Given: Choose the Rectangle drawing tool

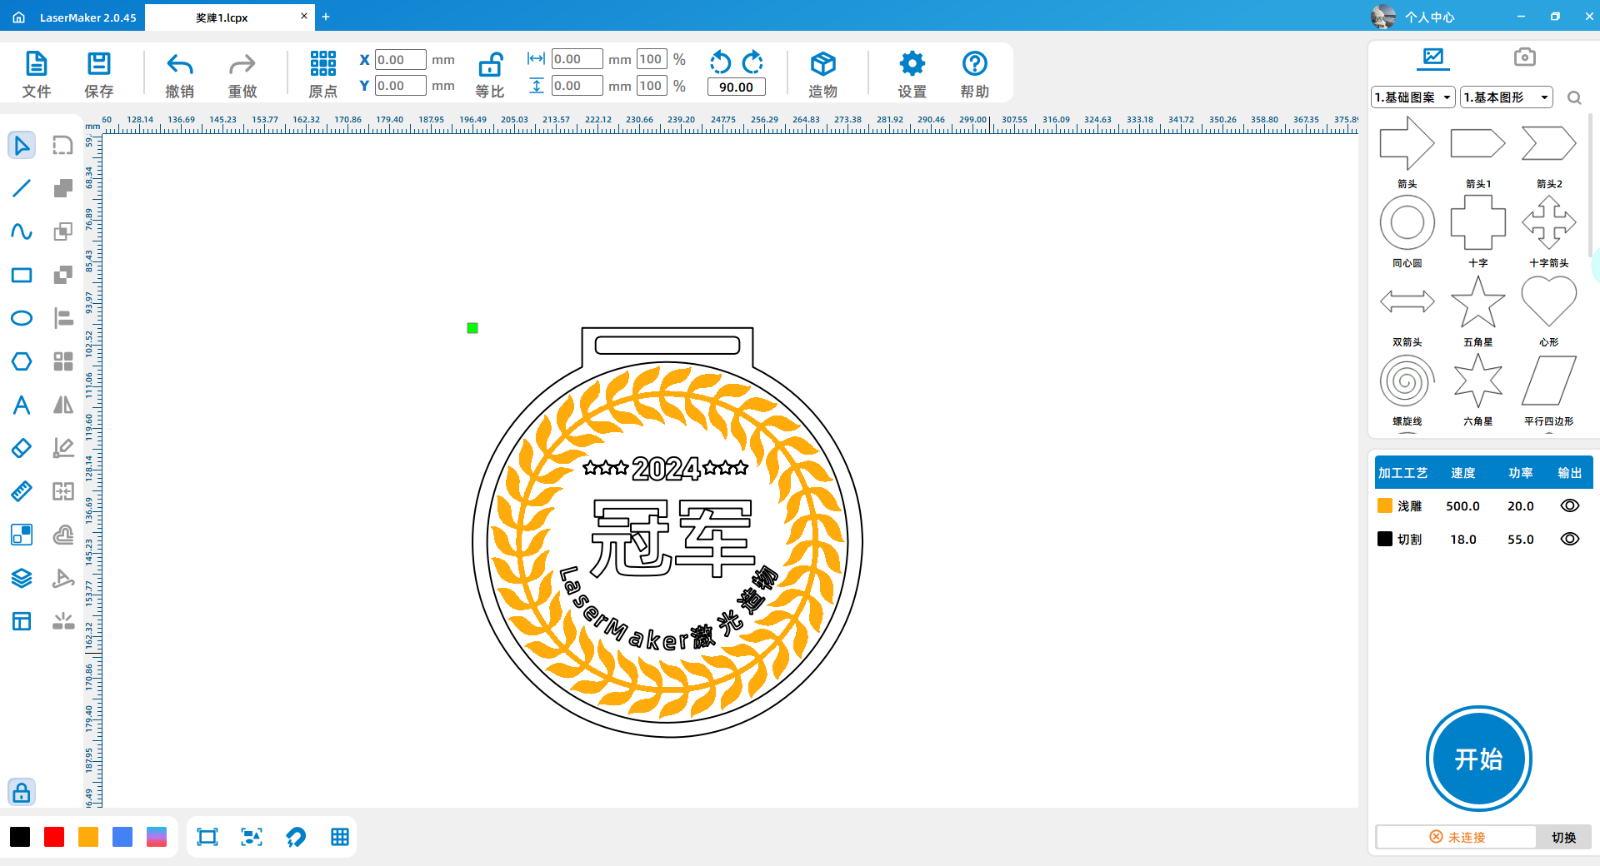Looking at the screenshot, I should click(21, 275).
